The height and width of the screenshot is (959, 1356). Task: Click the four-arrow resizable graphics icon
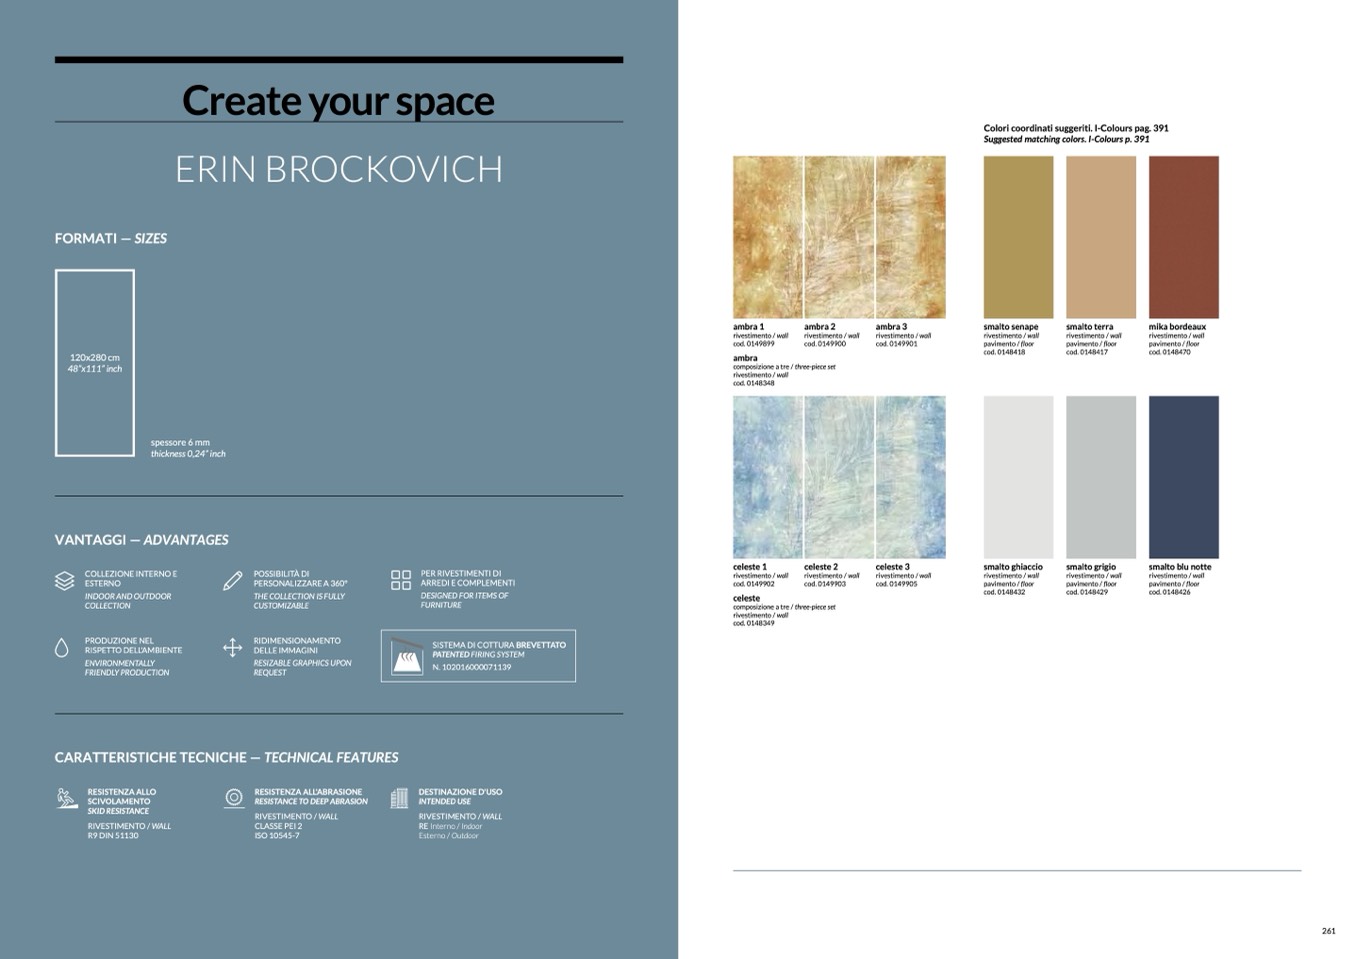232,648
